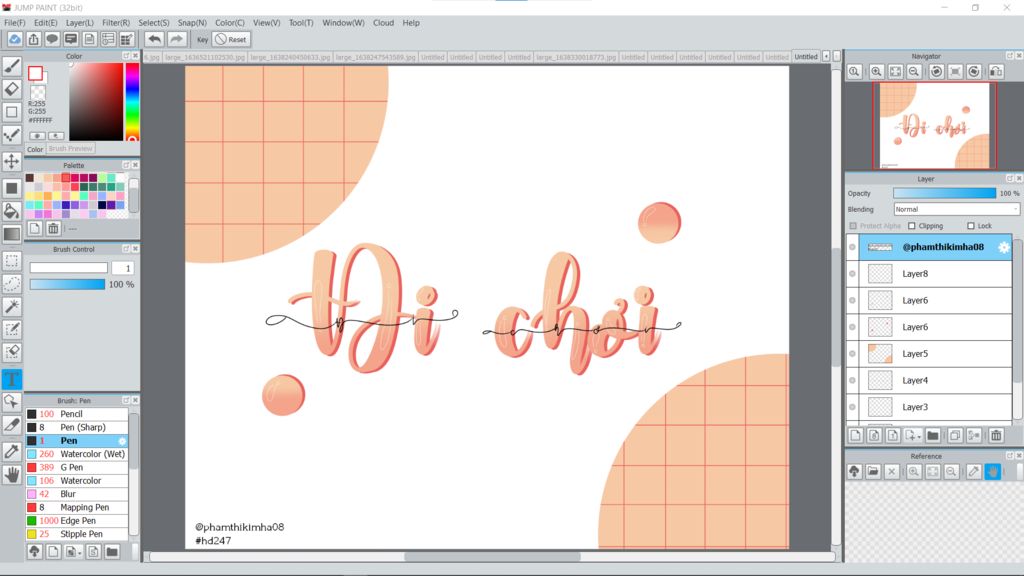The width and height of the screenshot is (1024, 576).
Task: Delete palette color with trash icon
Action: coord(54,228)
